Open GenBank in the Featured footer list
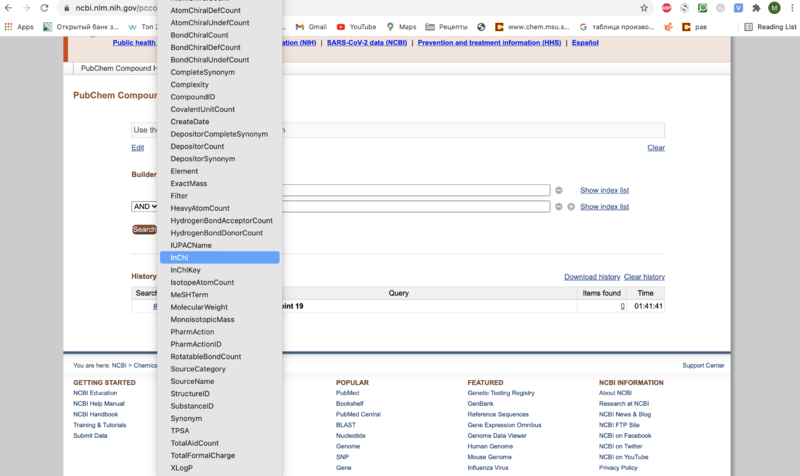 480,404
